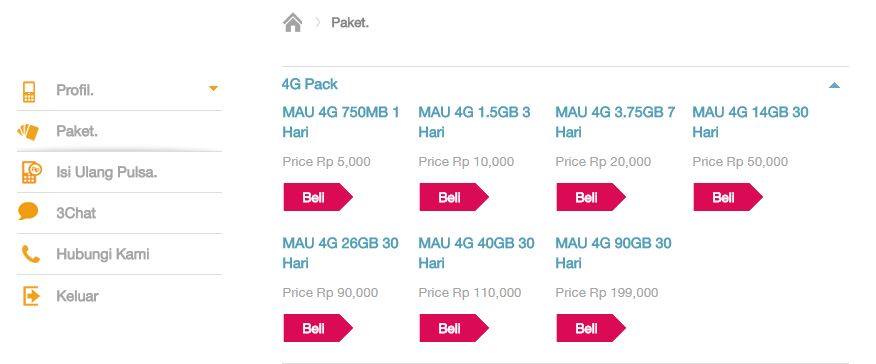The width and height of the screenshot is (876, 364).
Task: Open the 3Chat menu item
Action: point(76,213)
